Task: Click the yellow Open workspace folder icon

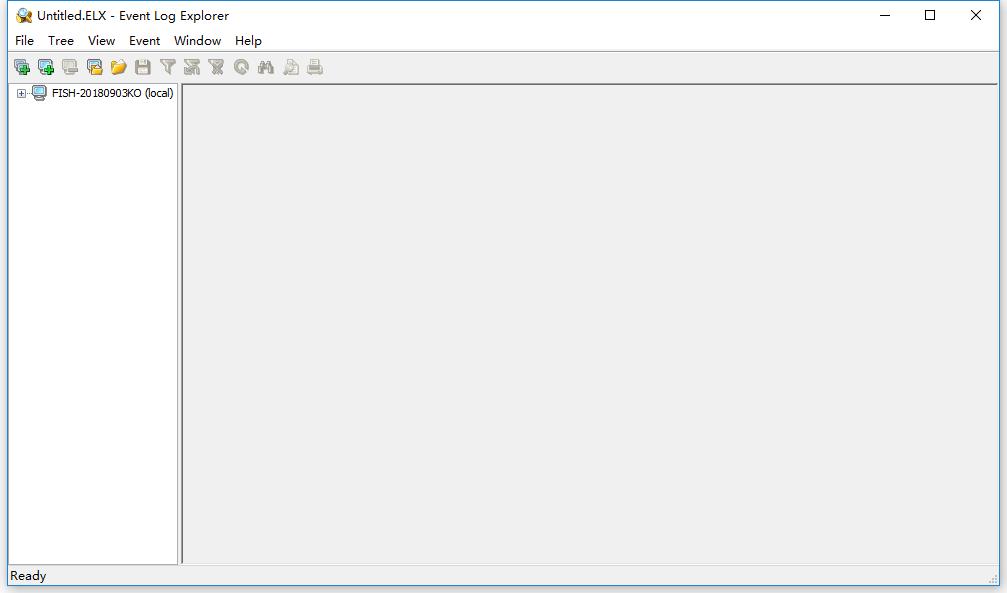Action: 119,67
